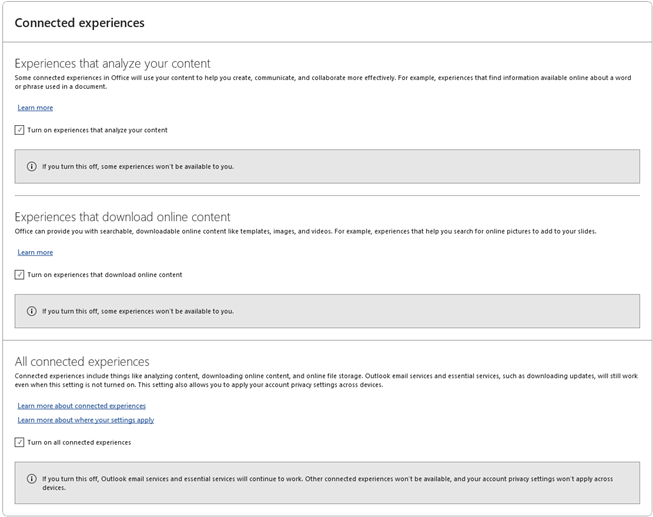
Task: Disable 'Turn on all connected experiences' checkbox
Action: point(20,442)
